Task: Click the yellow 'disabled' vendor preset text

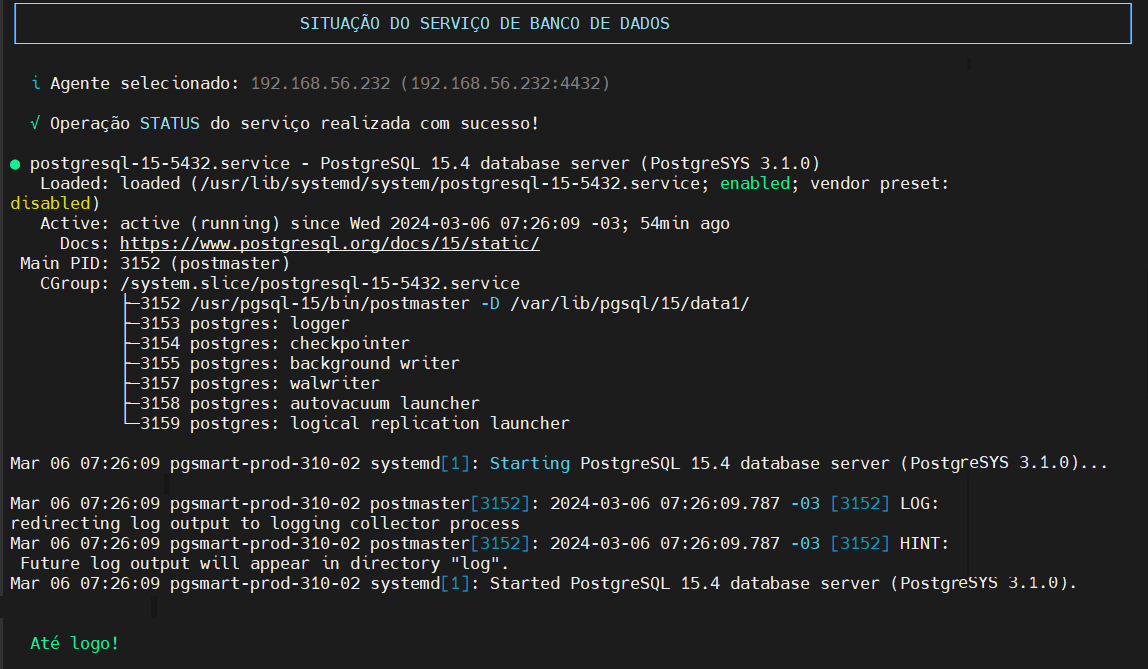Action: (x=50, y=203)
